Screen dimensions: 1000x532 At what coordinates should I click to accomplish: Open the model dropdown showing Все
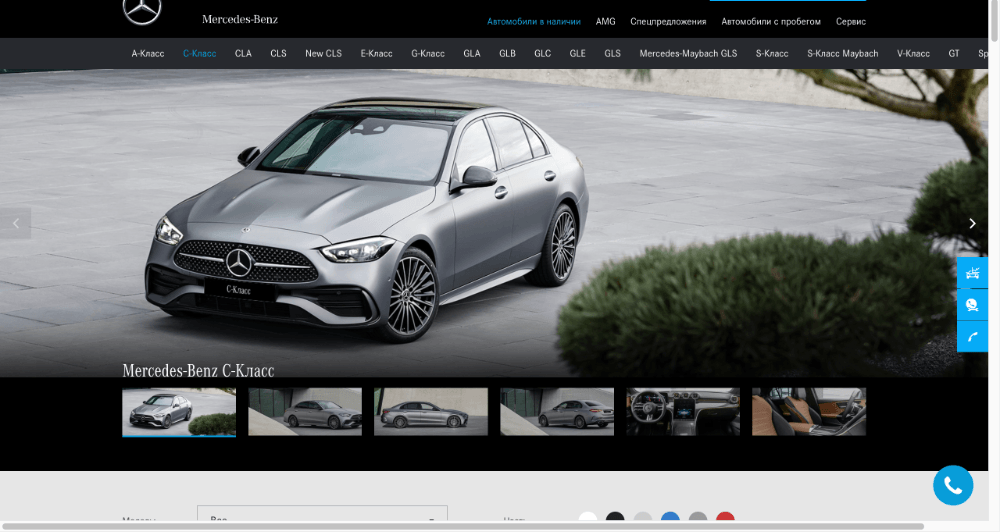pyautogui.click(x=322, y=515)
